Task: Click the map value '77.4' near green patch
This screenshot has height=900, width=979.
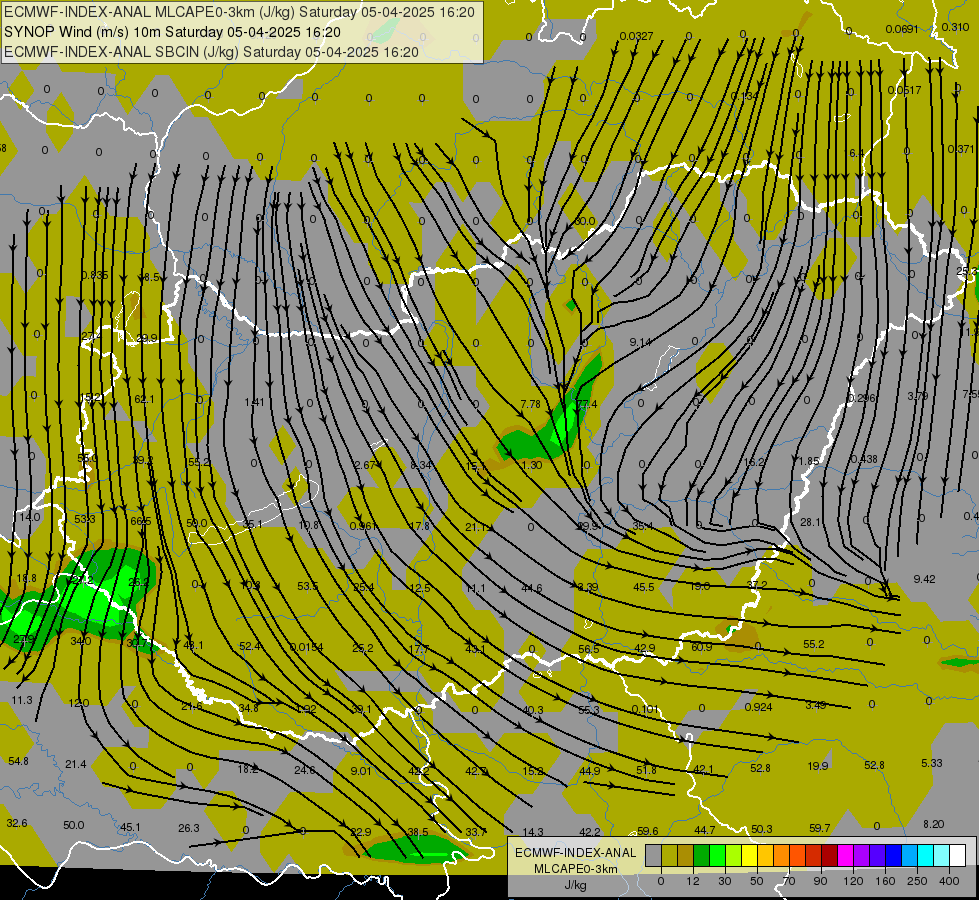Action: pyautogui.click(x=586, y=404)
